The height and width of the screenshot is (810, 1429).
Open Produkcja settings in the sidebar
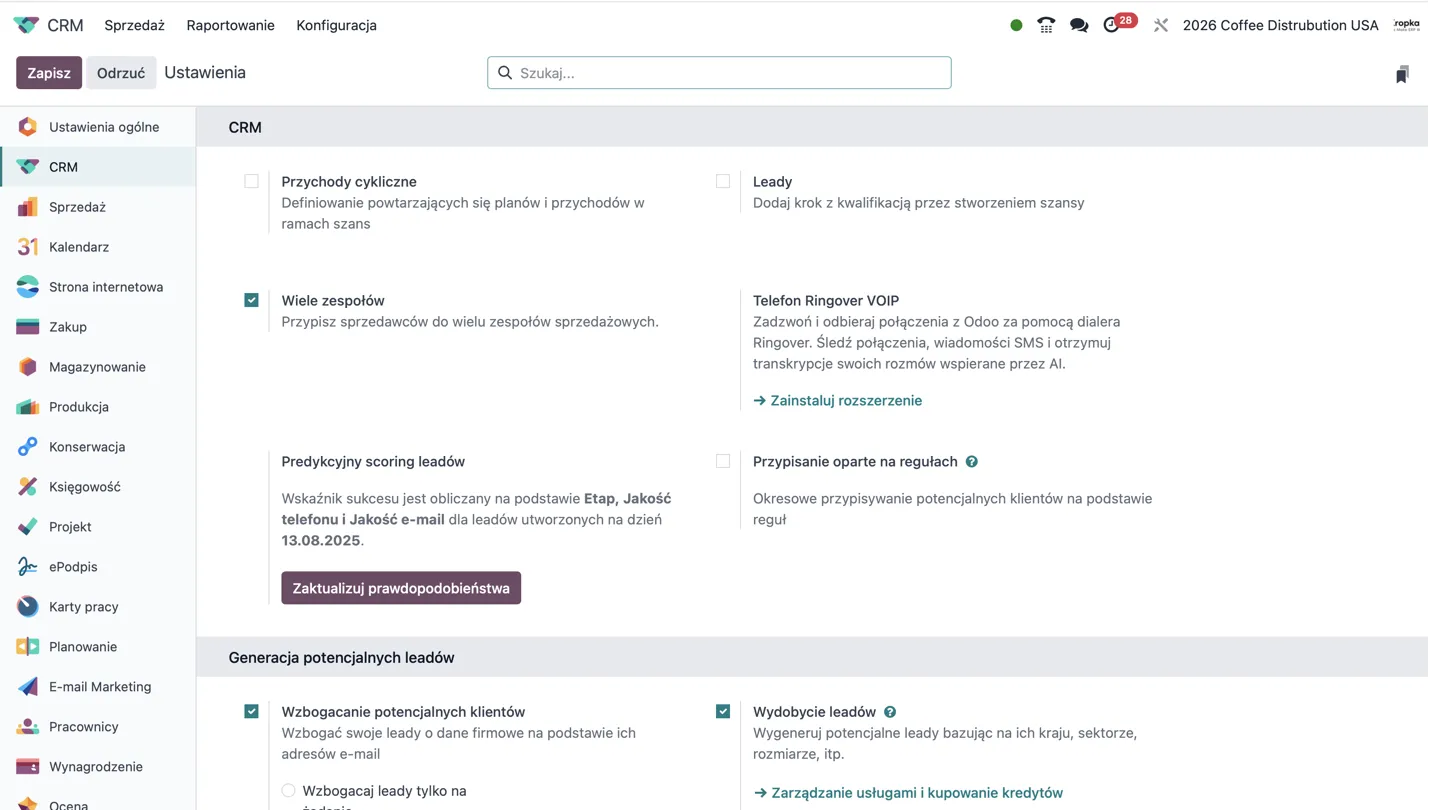pos(98,407)
